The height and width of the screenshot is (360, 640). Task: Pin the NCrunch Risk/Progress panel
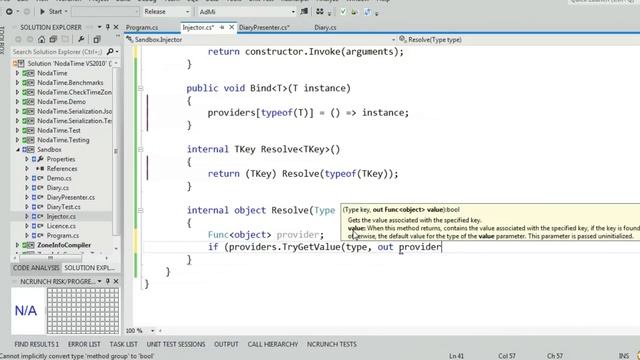pyautogui.click(x=108, y=281)
